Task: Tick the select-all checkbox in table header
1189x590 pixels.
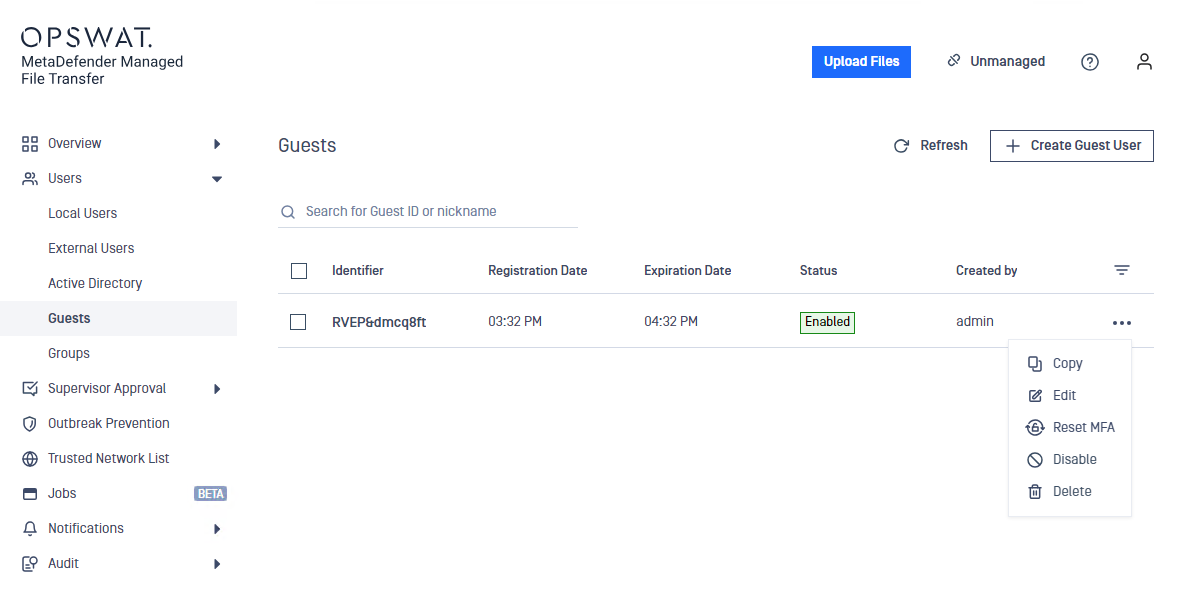Action: point(299,271)
